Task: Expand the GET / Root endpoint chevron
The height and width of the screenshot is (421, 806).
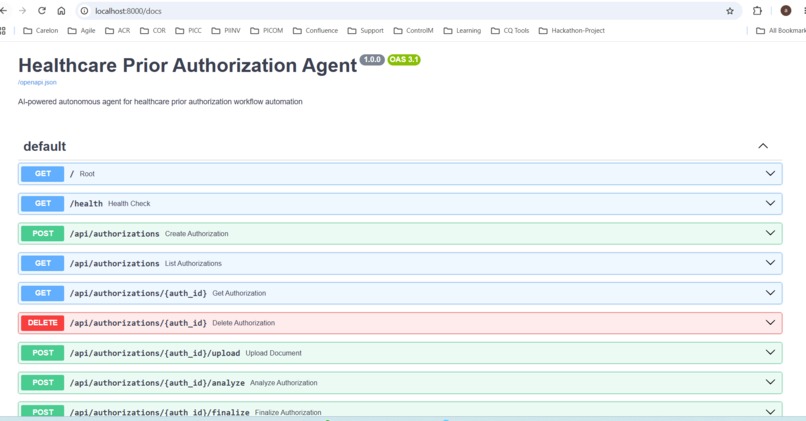Action: click(x=770, y=174)
